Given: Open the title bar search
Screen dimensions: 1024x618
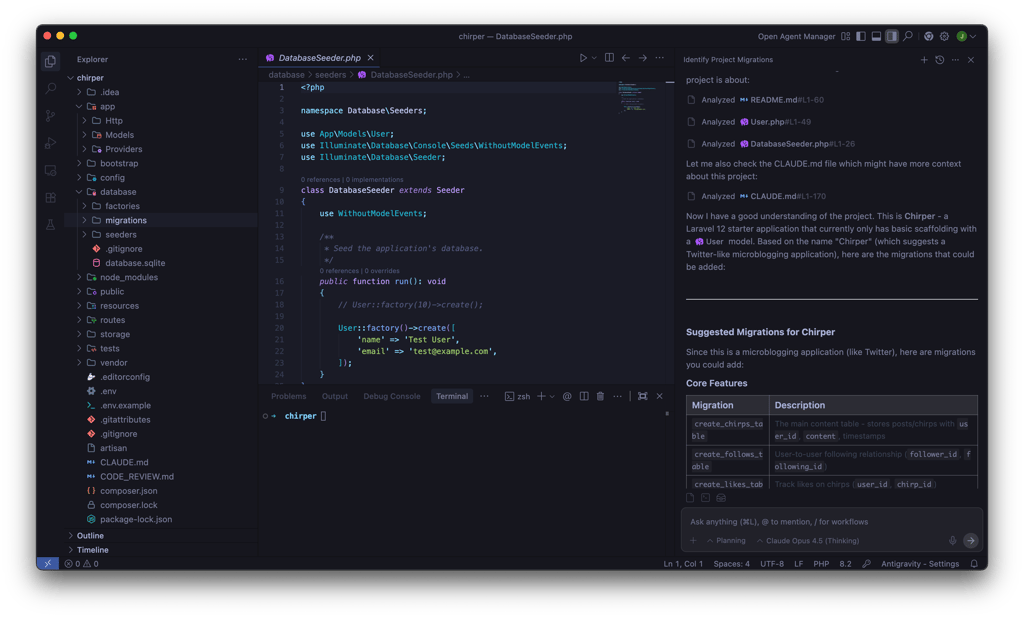Looking at the screenshot, I should click(x=908, y=37).
